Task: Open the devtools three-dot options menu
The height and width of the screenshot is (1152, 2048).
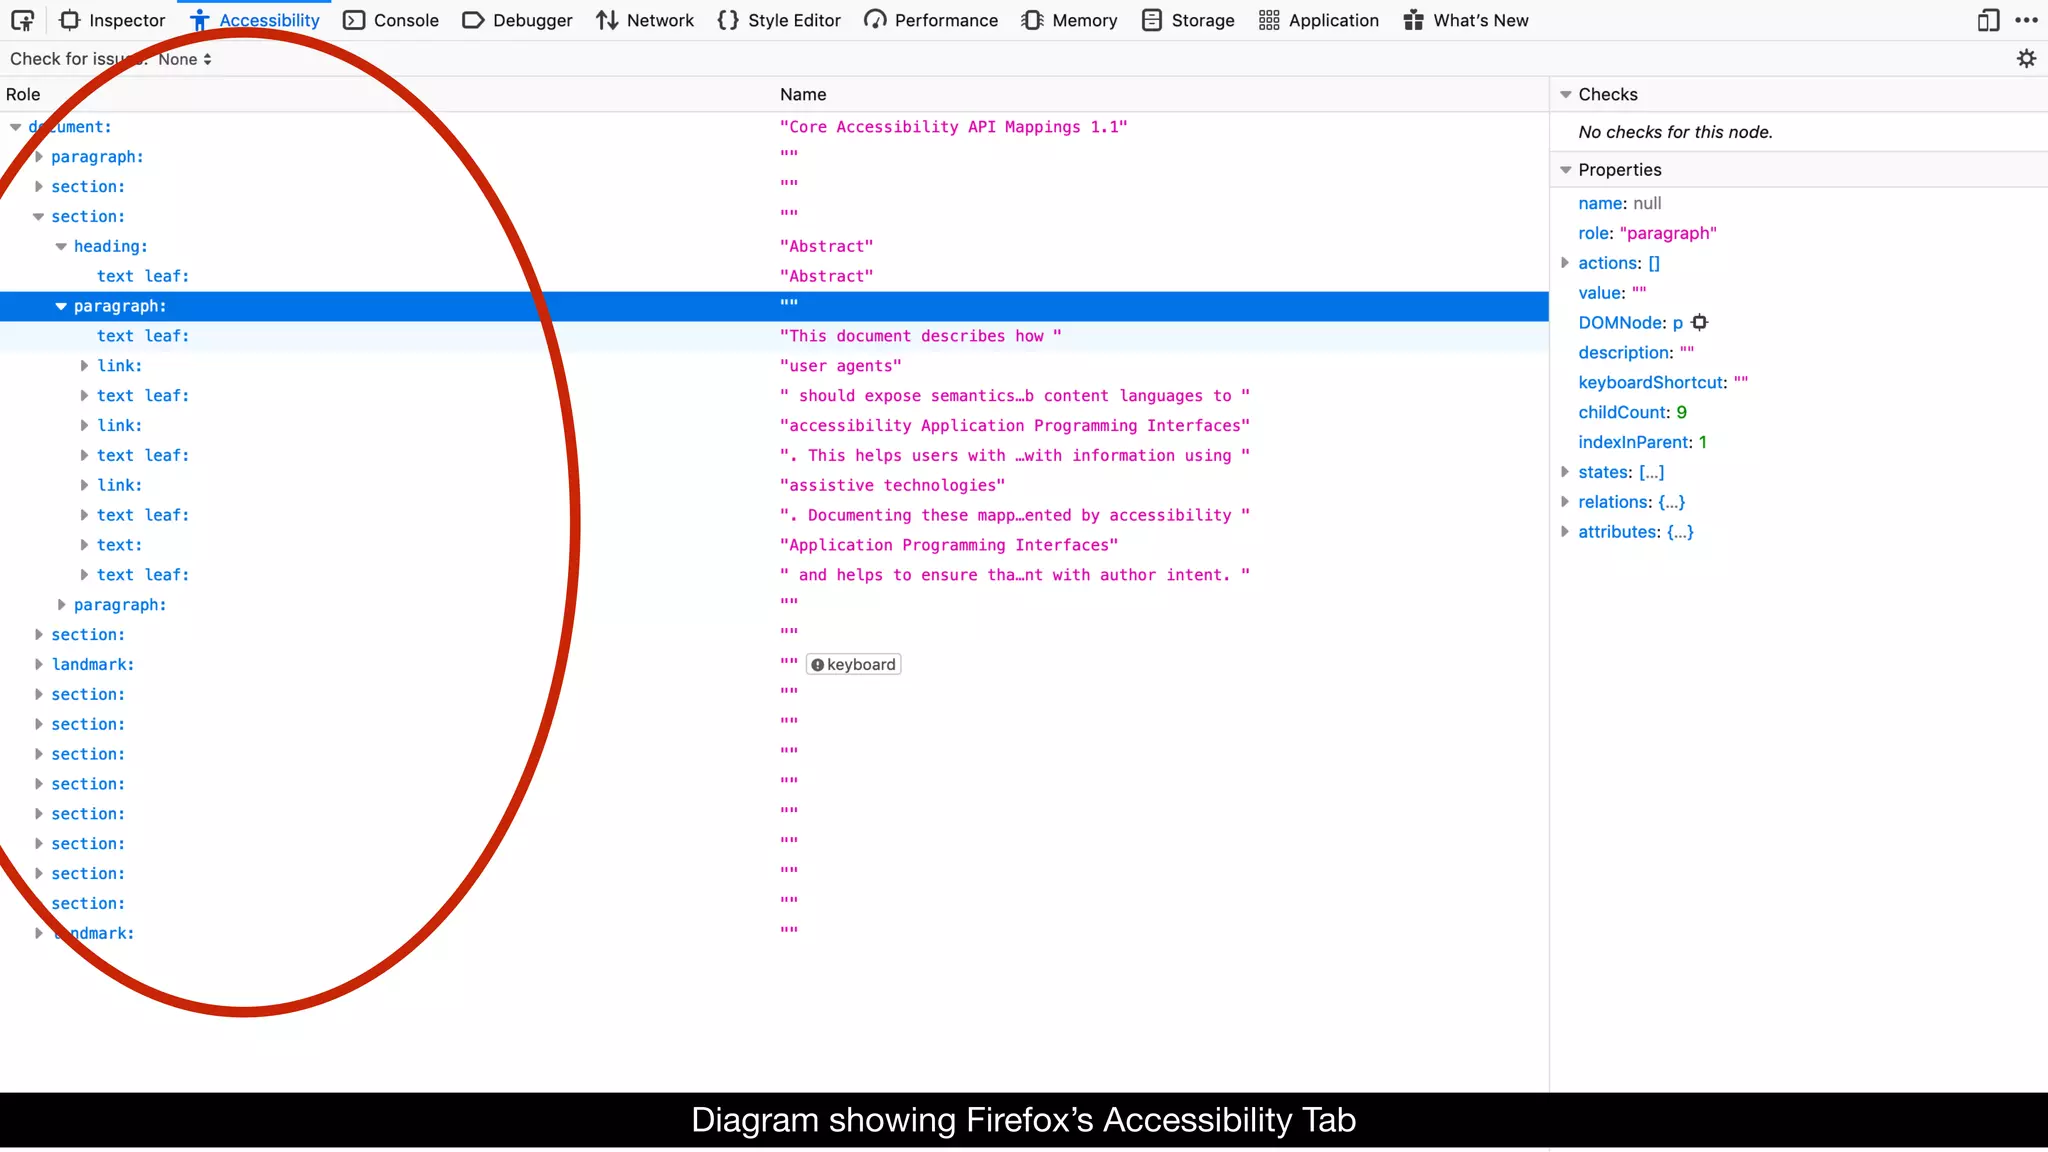Action: click(2027, 20)
